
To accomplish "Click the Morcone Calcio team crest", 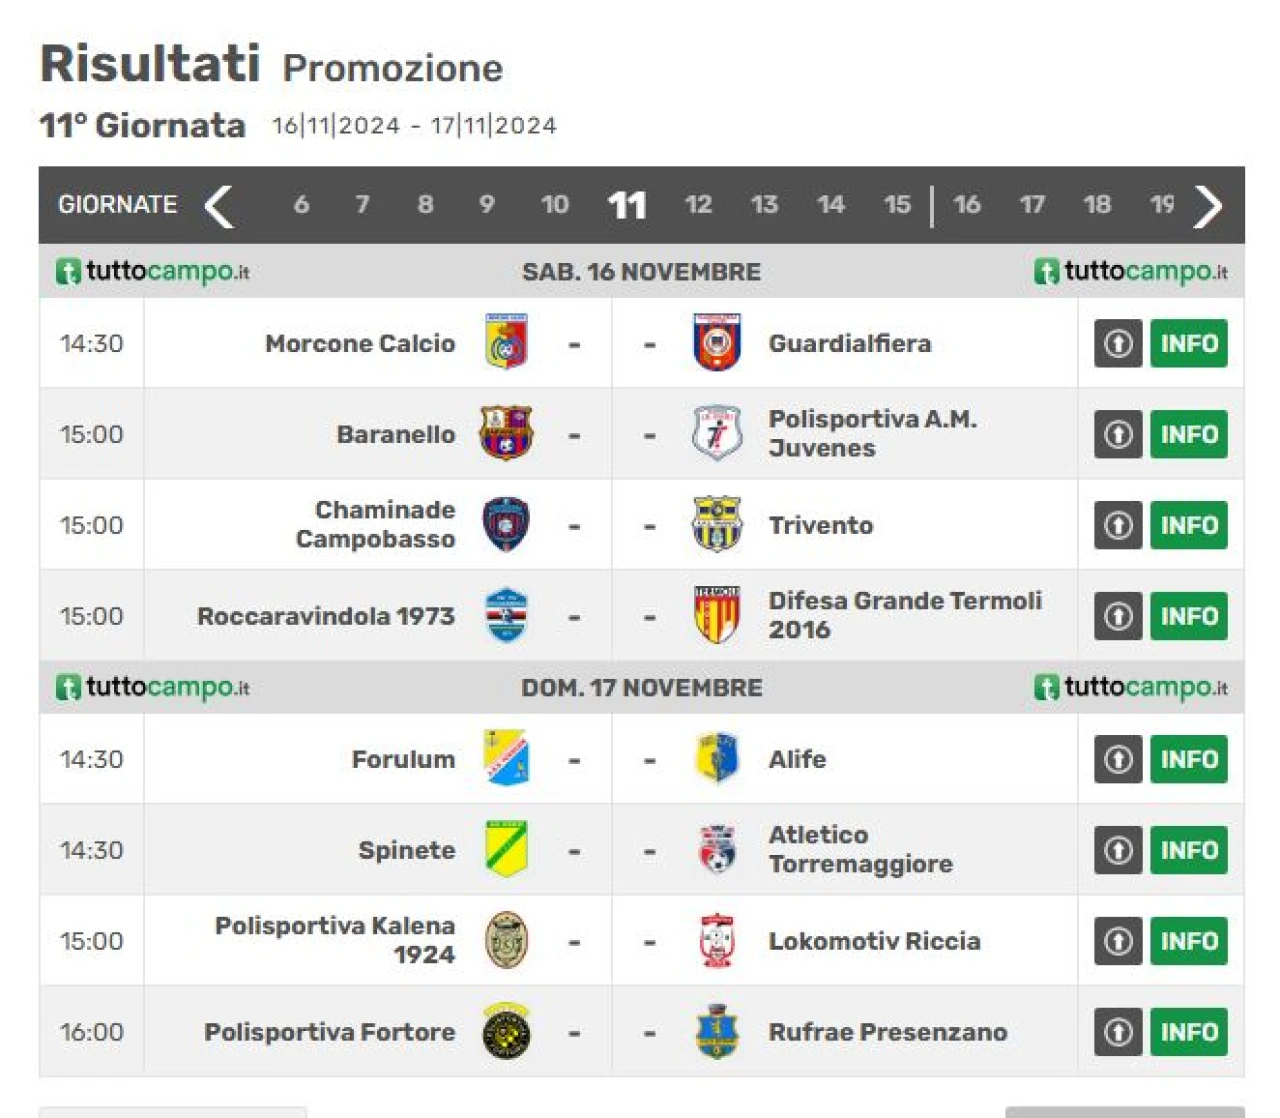I will click(507, 343).
